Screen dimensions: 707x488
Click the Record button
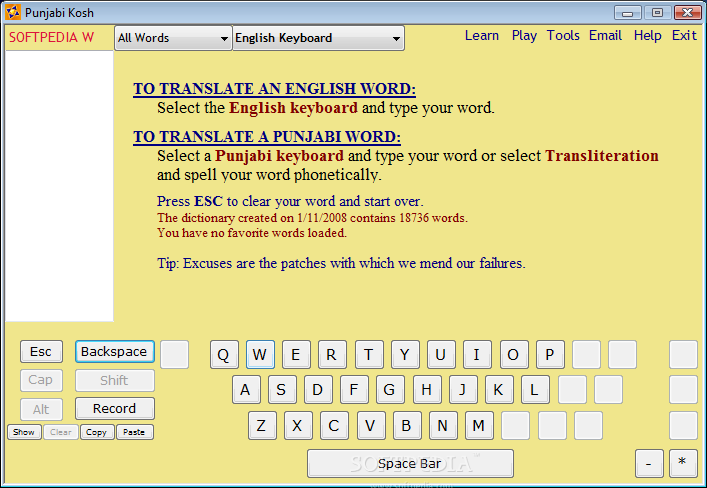click(x=115, y=409)
